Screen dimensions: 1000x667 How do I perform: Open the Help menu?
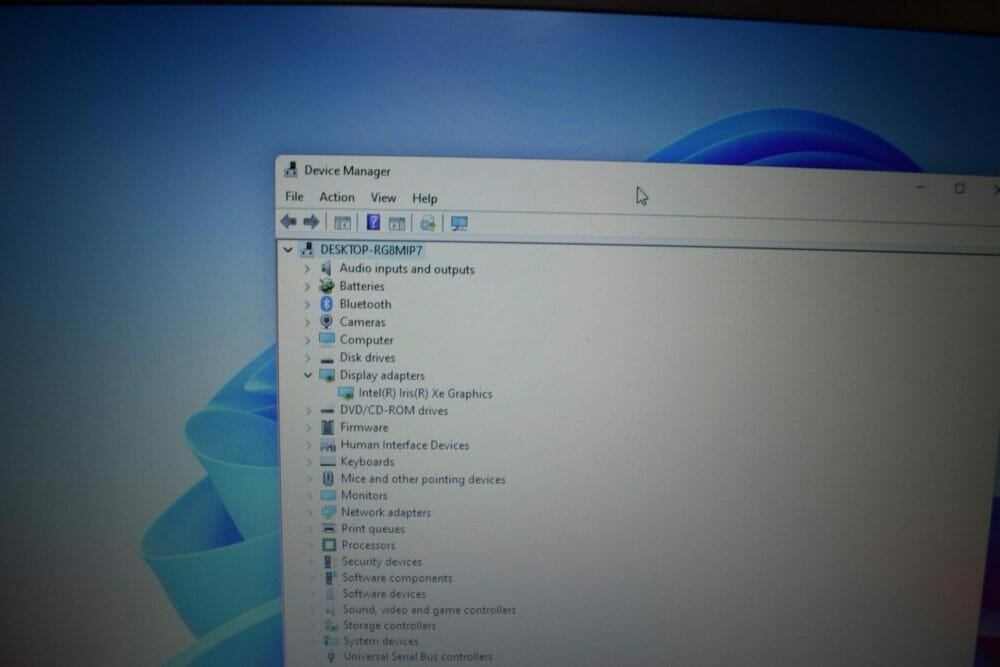pos(425,198)
